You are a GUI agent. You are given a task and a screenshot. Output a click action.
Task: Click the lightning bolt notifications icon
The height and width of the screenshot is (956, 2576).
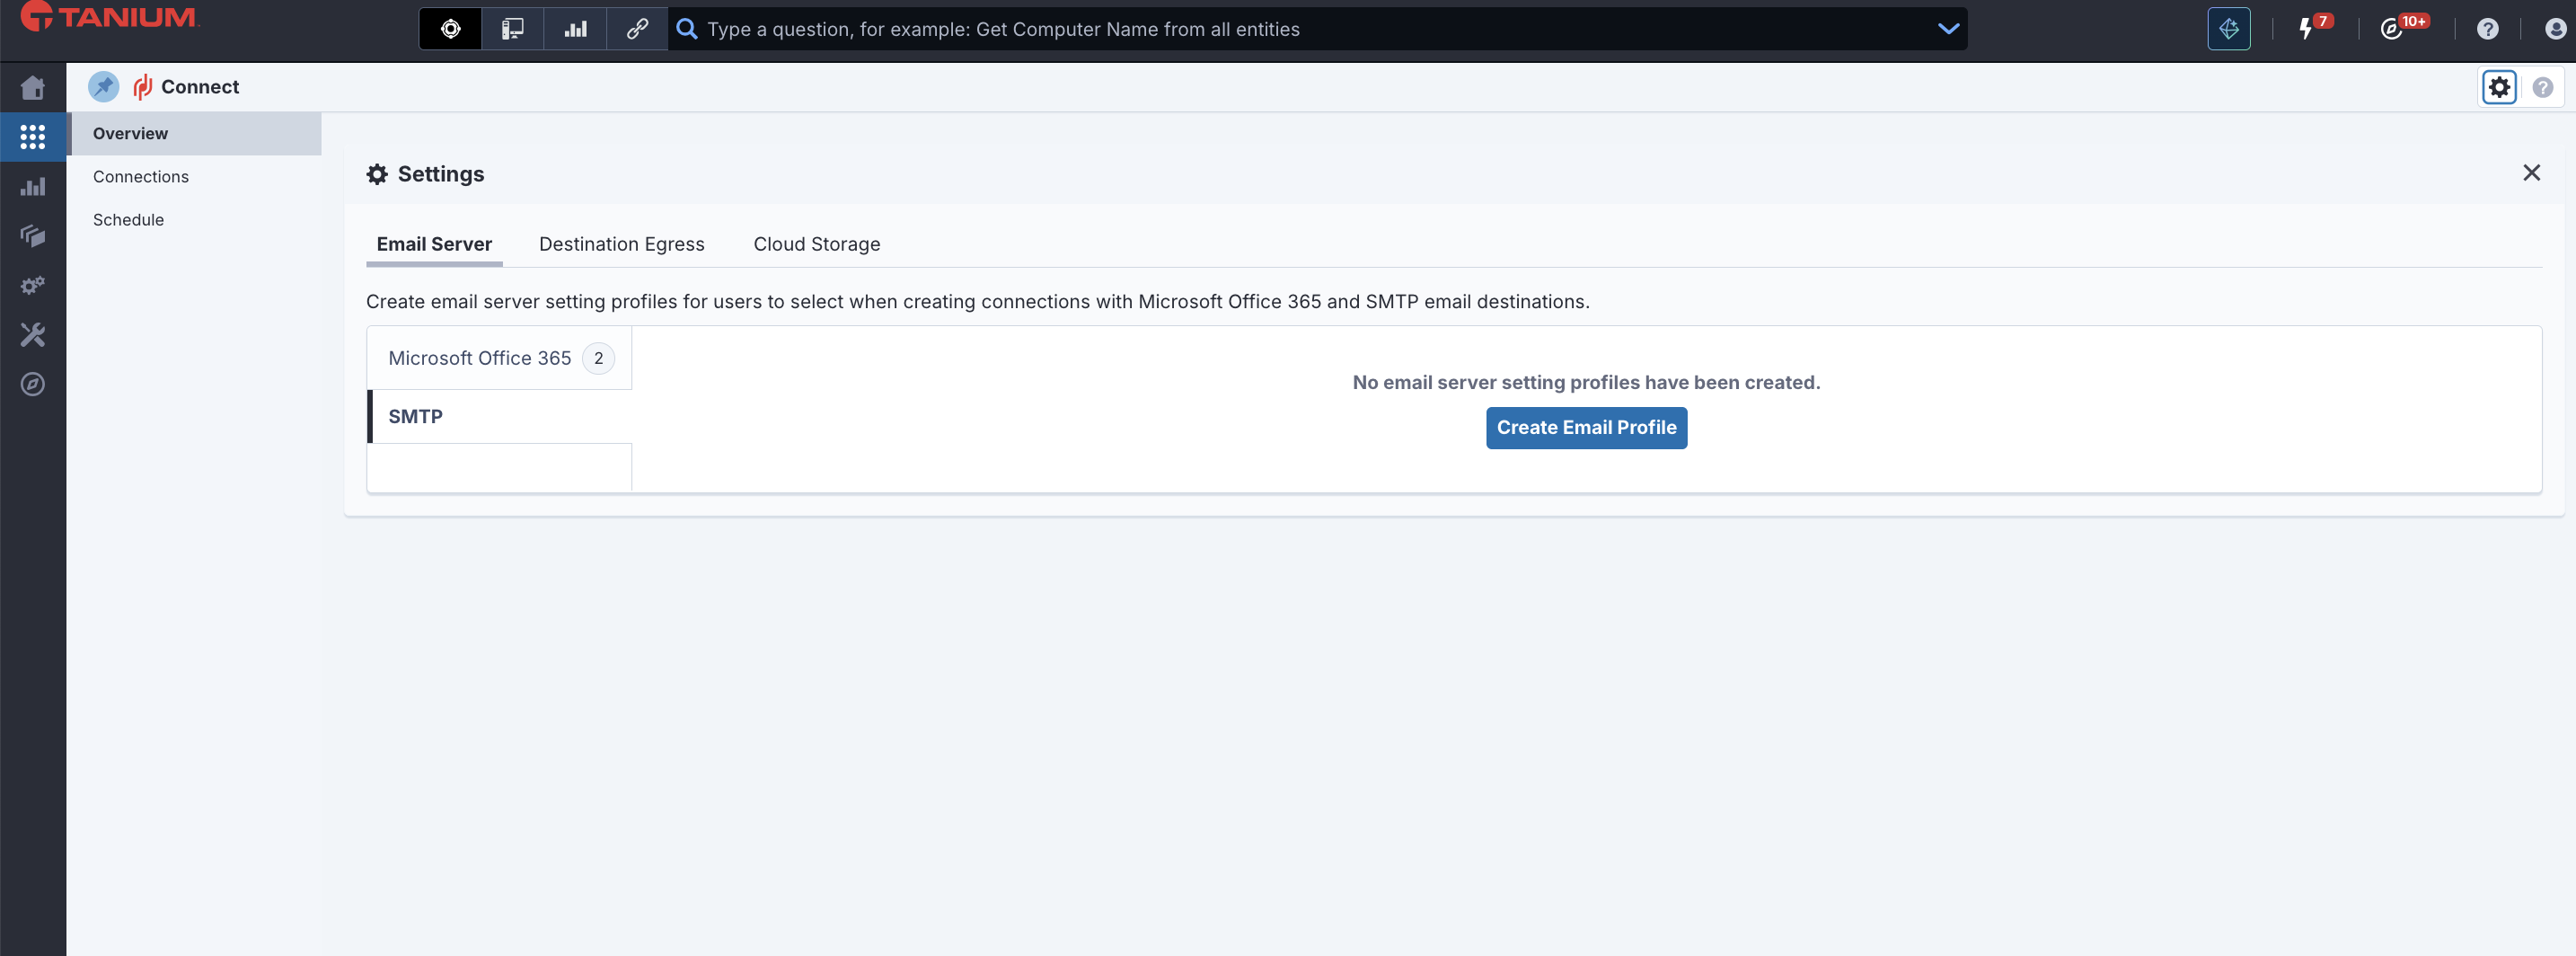click(x=2305, y=29)
